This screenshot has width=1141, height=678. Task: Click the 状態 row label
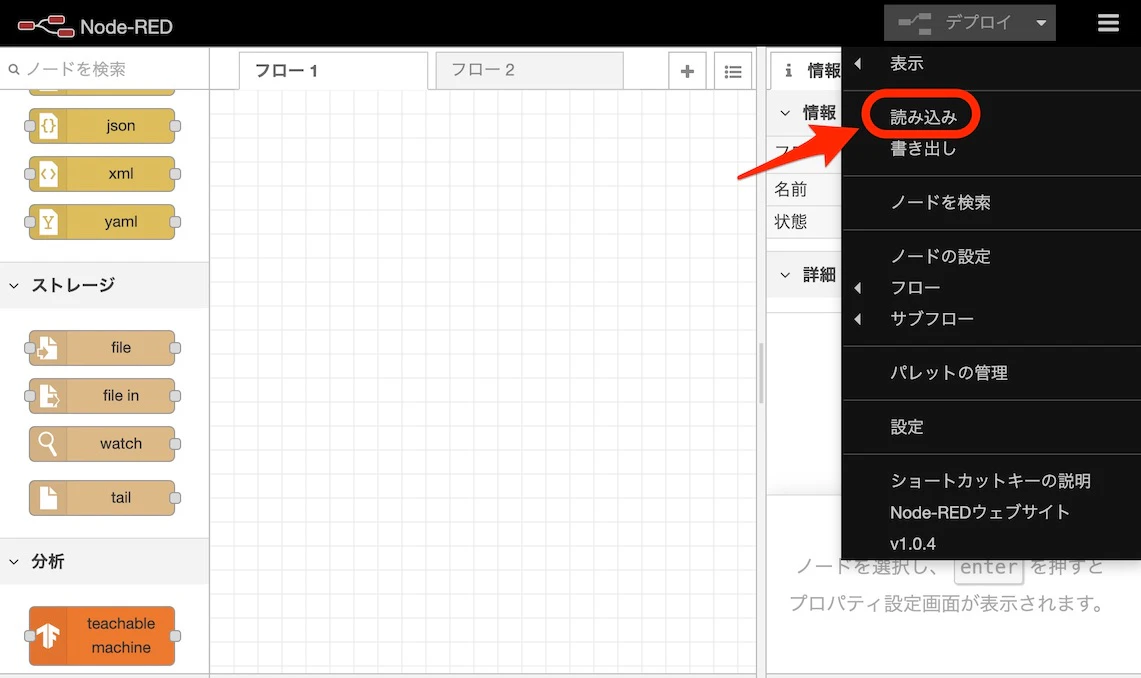click(x=790, y=222)
